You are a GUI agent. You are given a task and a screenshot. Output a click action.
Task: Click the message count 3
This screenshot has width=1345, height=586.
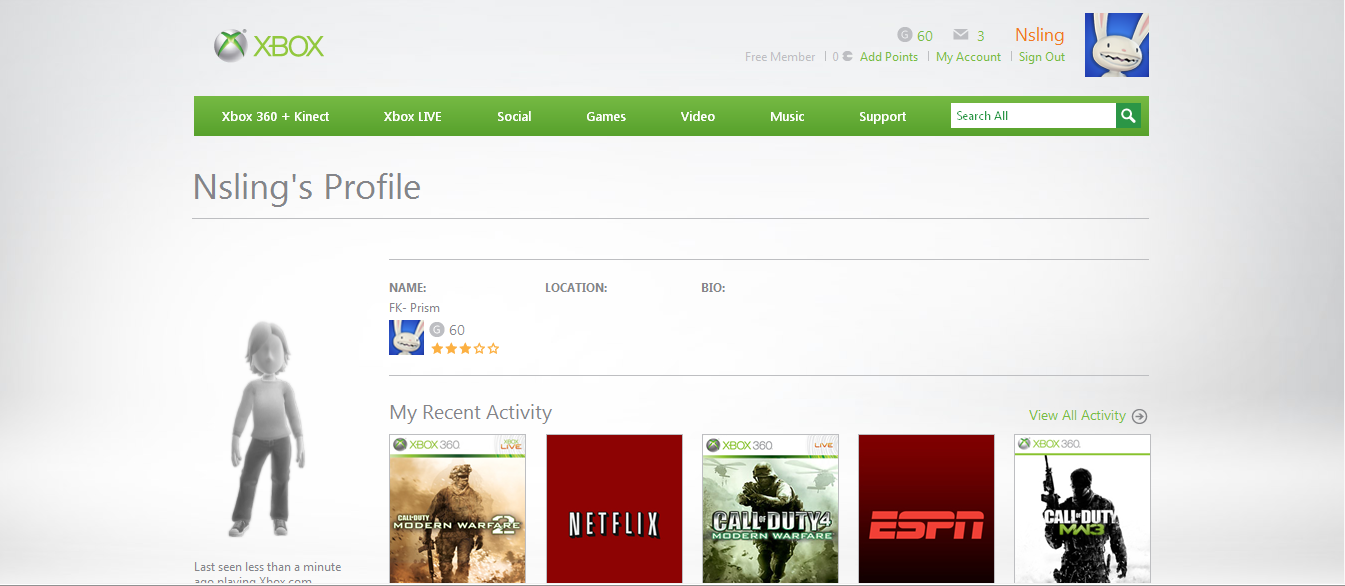tap(981, 36)
